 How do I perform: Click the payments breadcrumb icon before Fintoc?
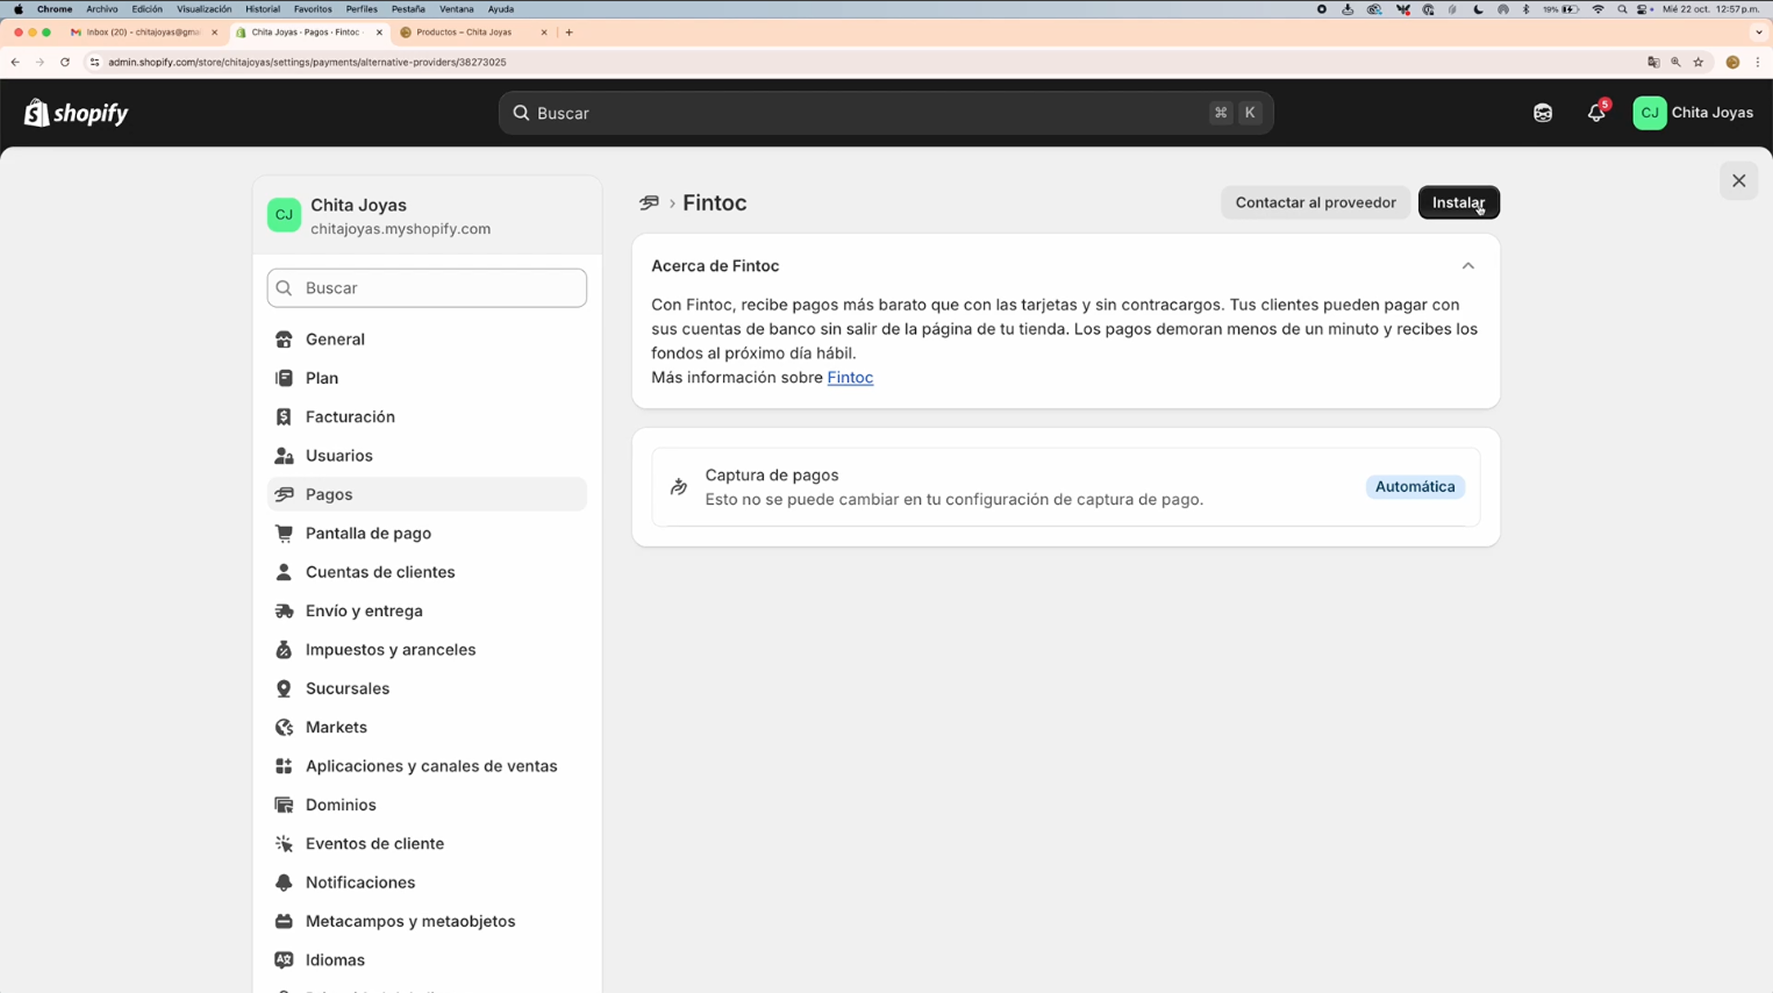[x=649, y=203]
